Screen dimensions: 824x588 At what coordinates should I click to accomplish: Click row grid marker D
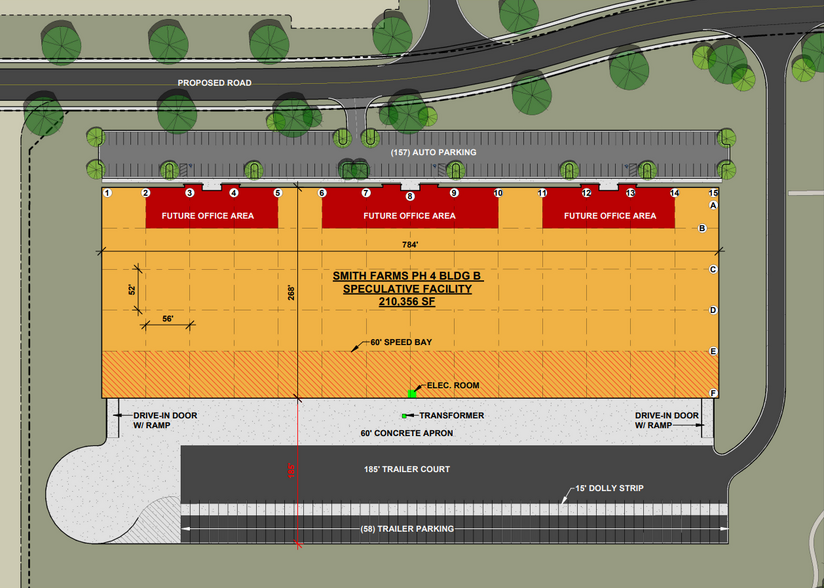point(713,311)
